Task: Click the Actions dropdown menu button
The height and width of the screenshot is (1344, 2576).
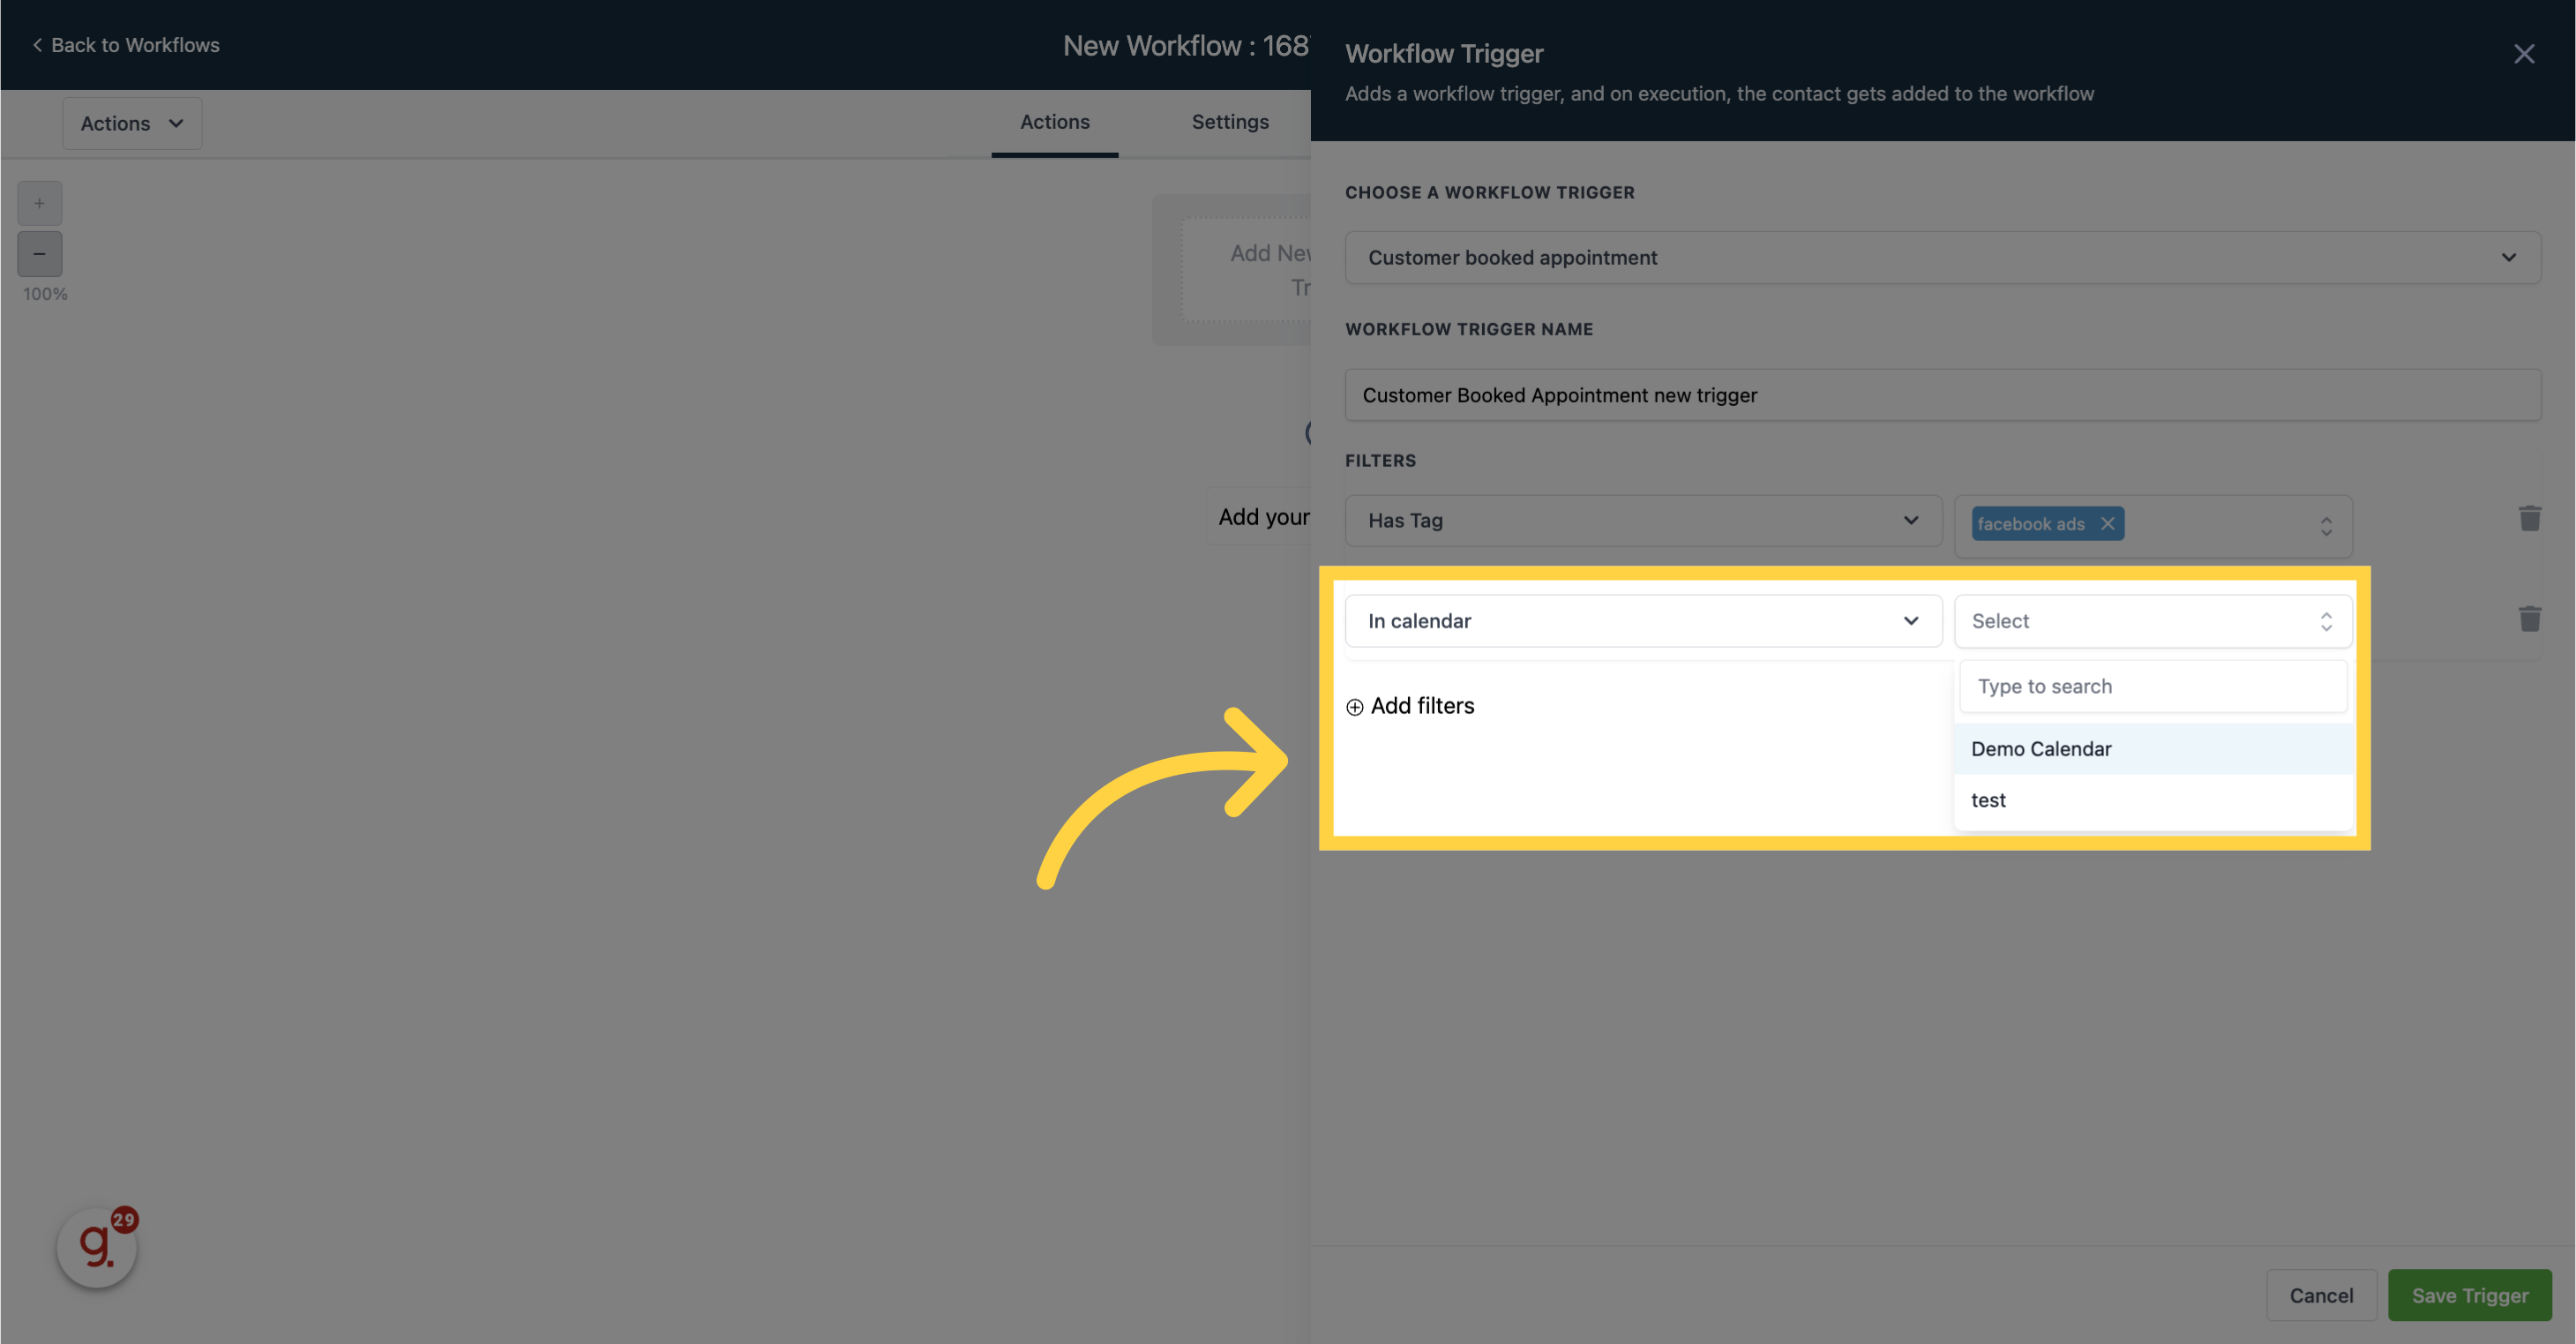Action: (131, 121)
